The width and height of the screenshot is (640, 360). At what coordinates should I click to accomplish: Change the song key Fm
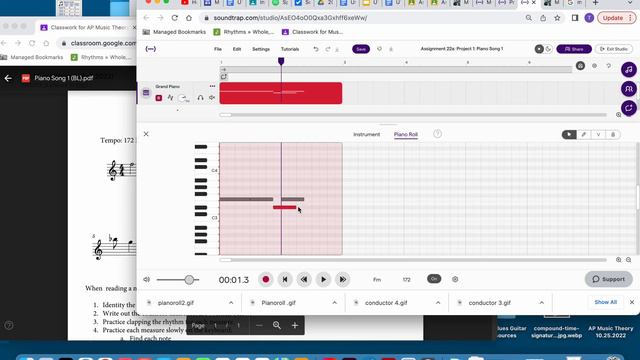pos(377,280)
